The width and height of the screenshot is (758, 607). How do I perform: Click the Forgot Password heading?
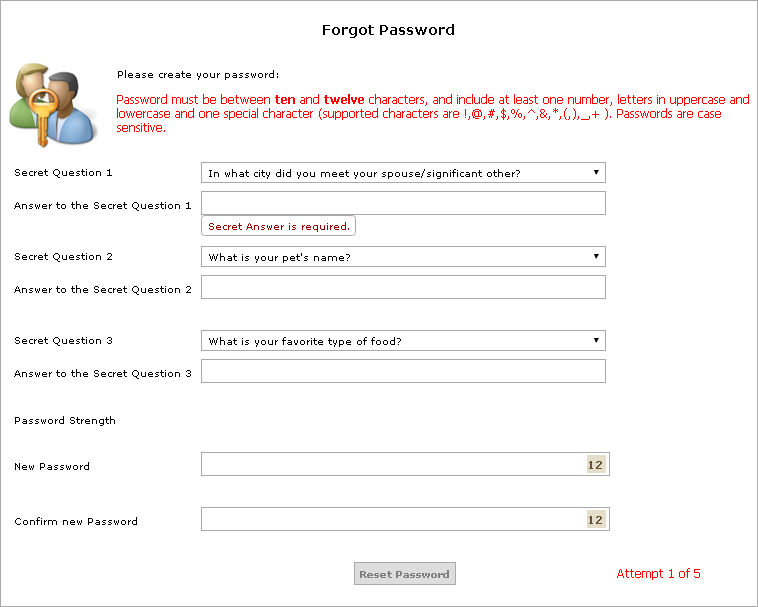[x=388, y=30]
